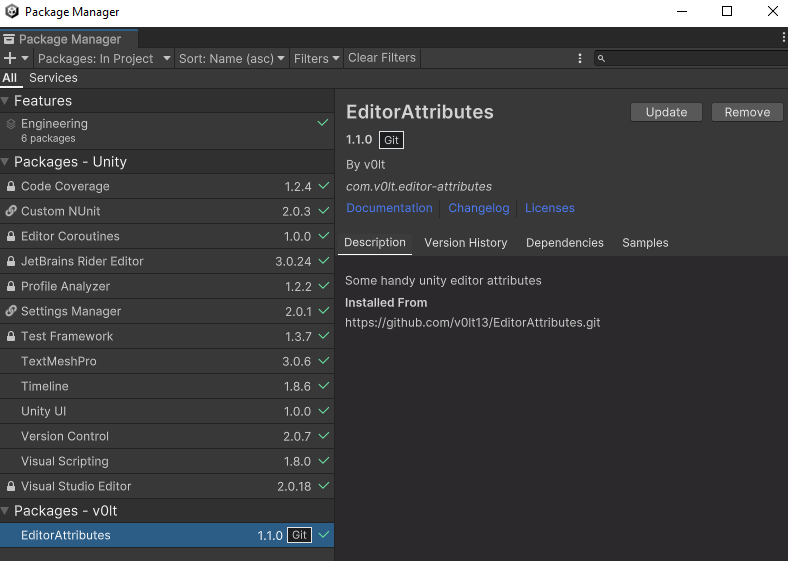Click the GitHub EditorAttributes.git URL text

tap(472, 323)
